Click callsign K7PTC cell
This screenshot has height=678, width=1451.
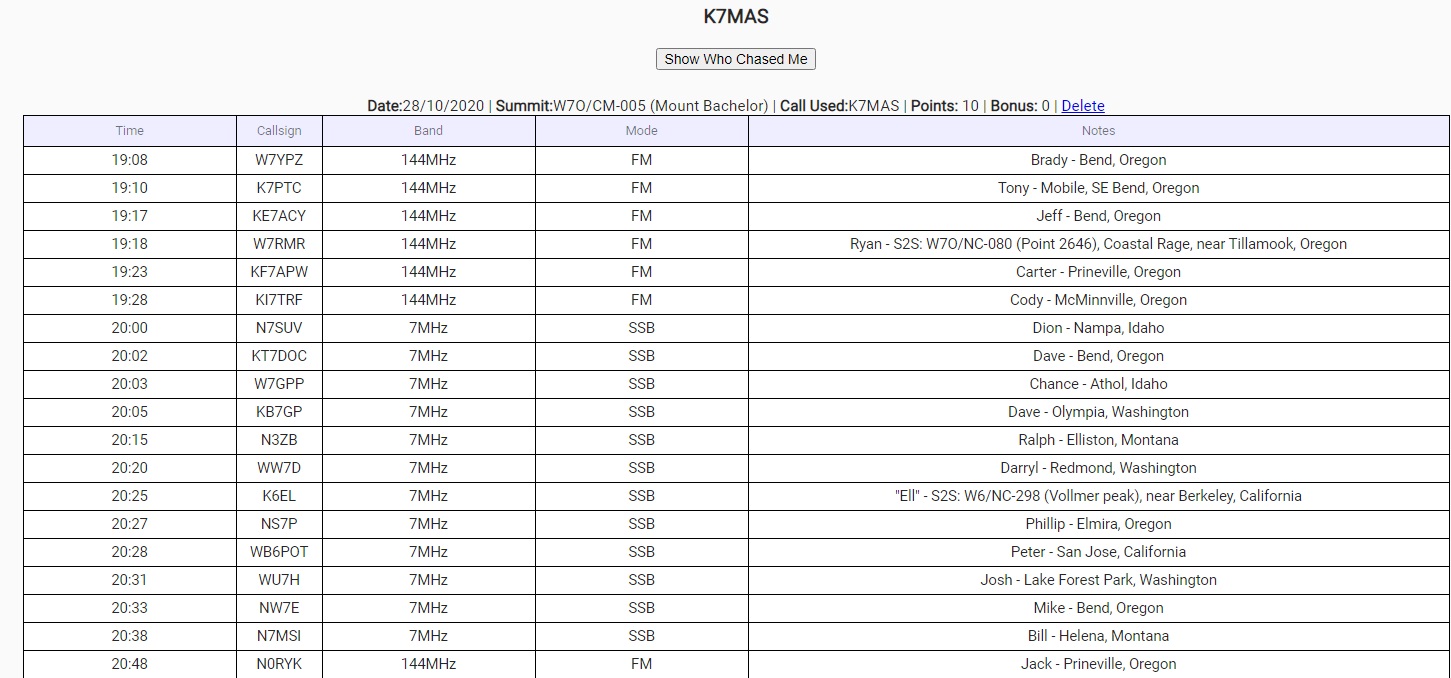click(x=279, y=188)
